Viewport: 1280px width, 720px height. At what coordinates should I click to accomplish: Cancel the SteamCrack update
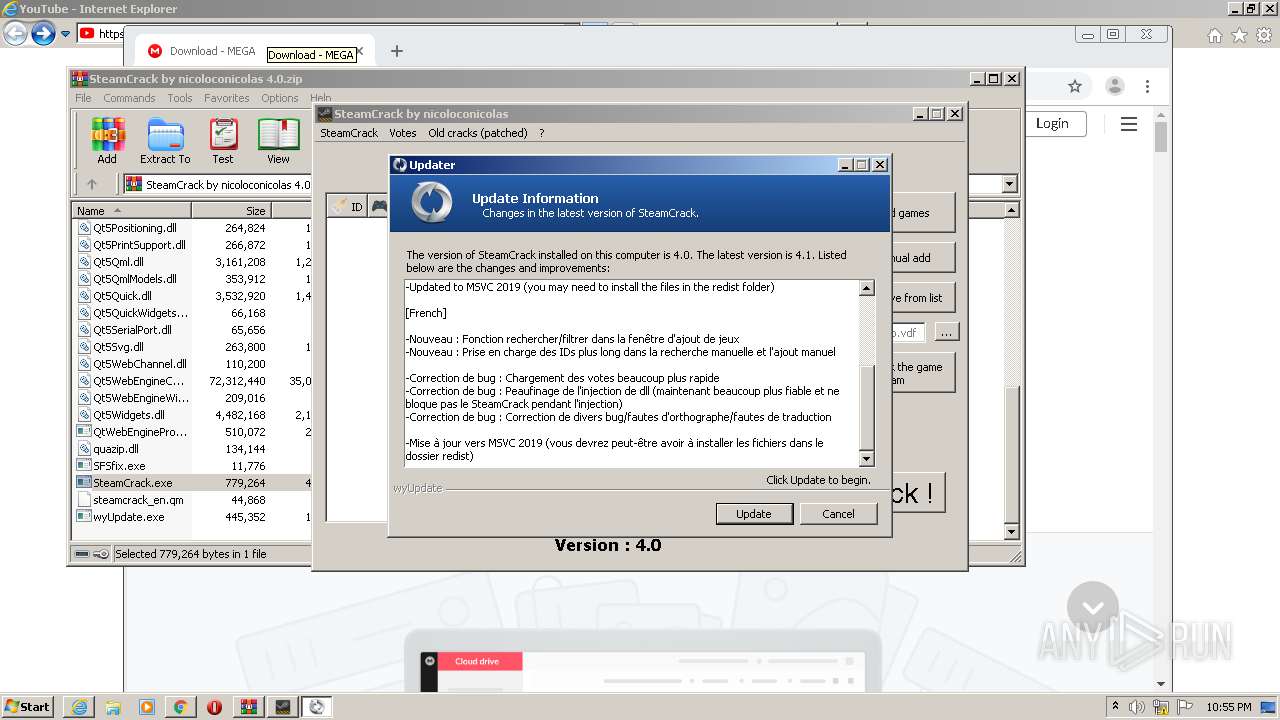point(838,514)
